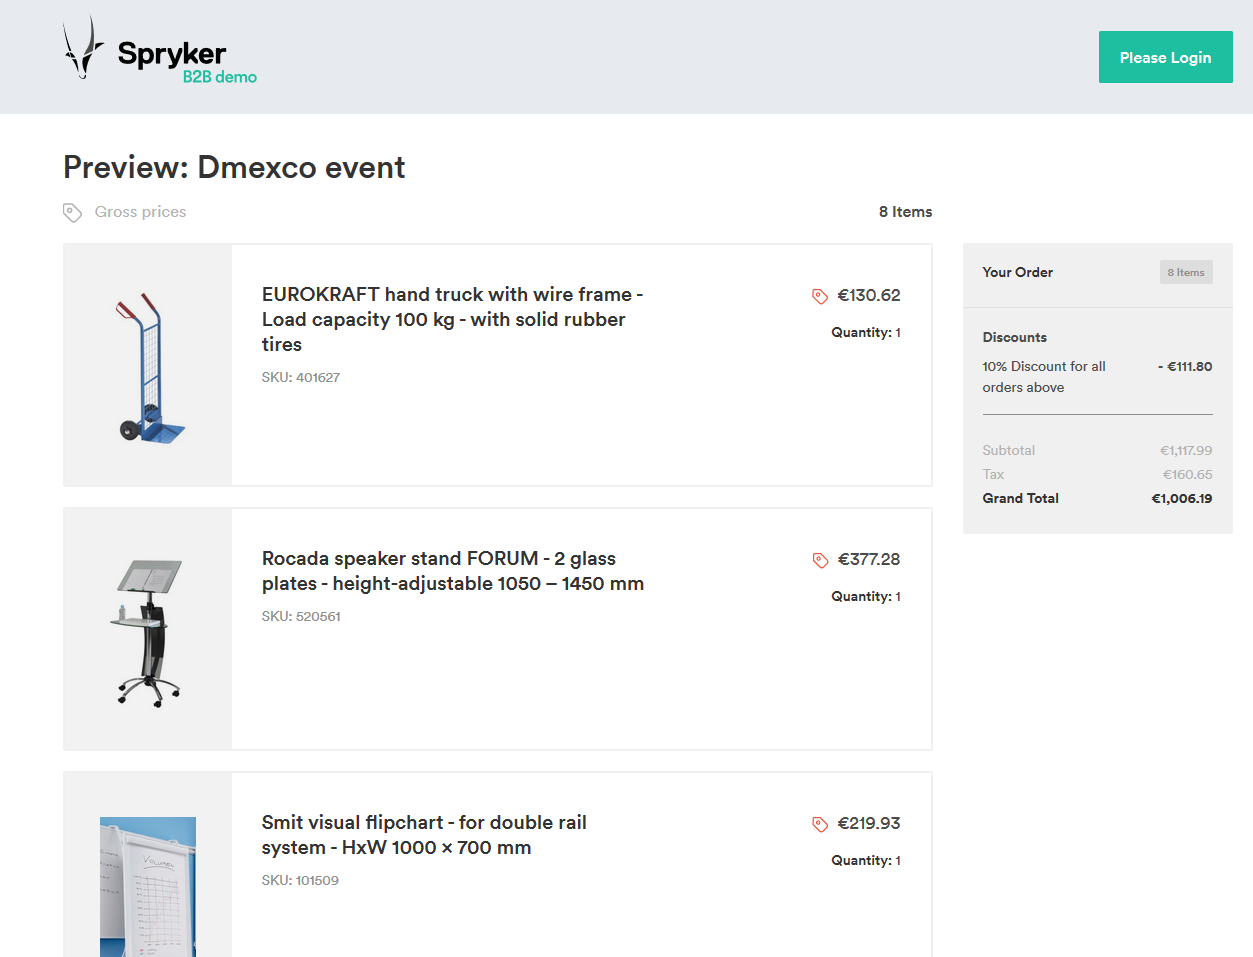1253x957 pixels.
Task: Click the Spryker B2B demo wordmark
Action: [187, 62]
